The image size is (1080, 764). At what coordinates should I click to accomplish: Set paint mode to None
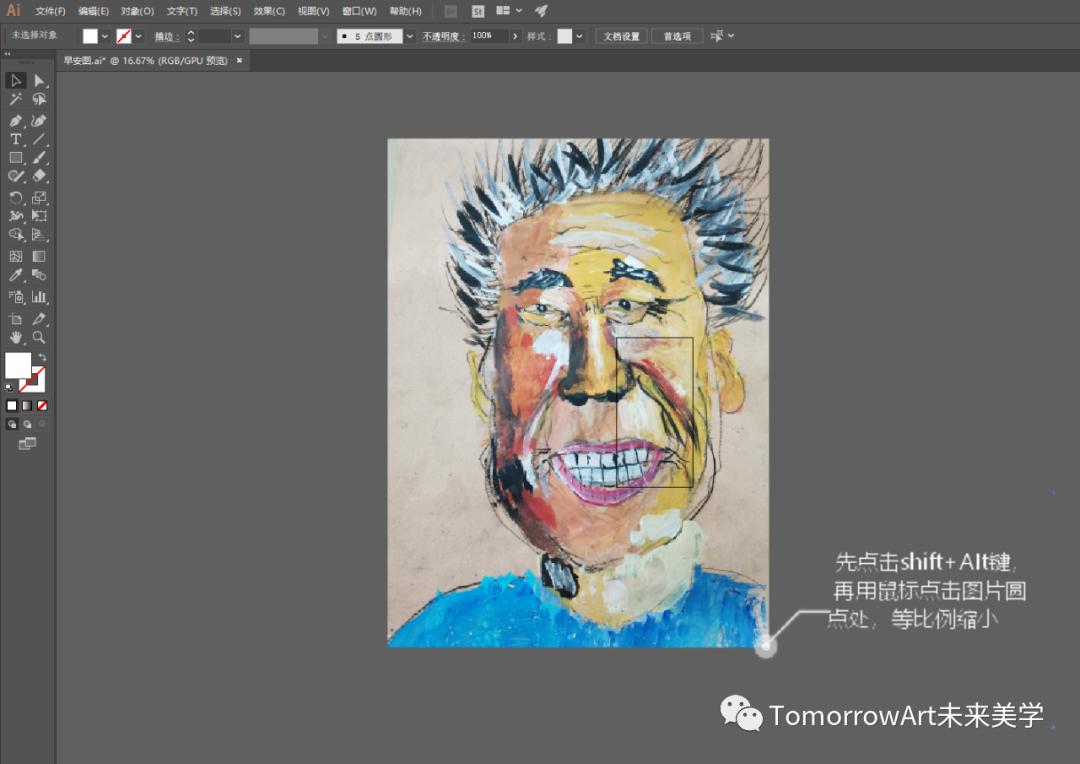[42, 406]
